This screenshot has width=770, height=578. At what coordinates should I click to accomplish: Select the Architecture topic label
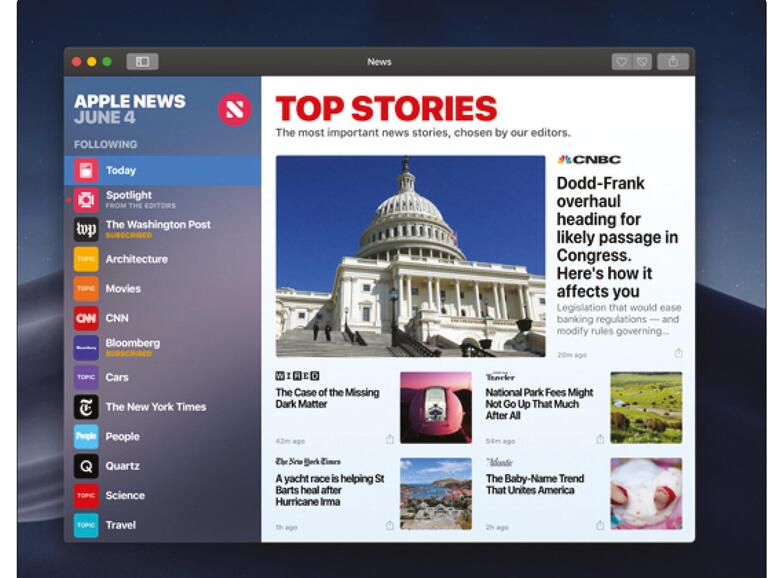click(x=137, y=259)
